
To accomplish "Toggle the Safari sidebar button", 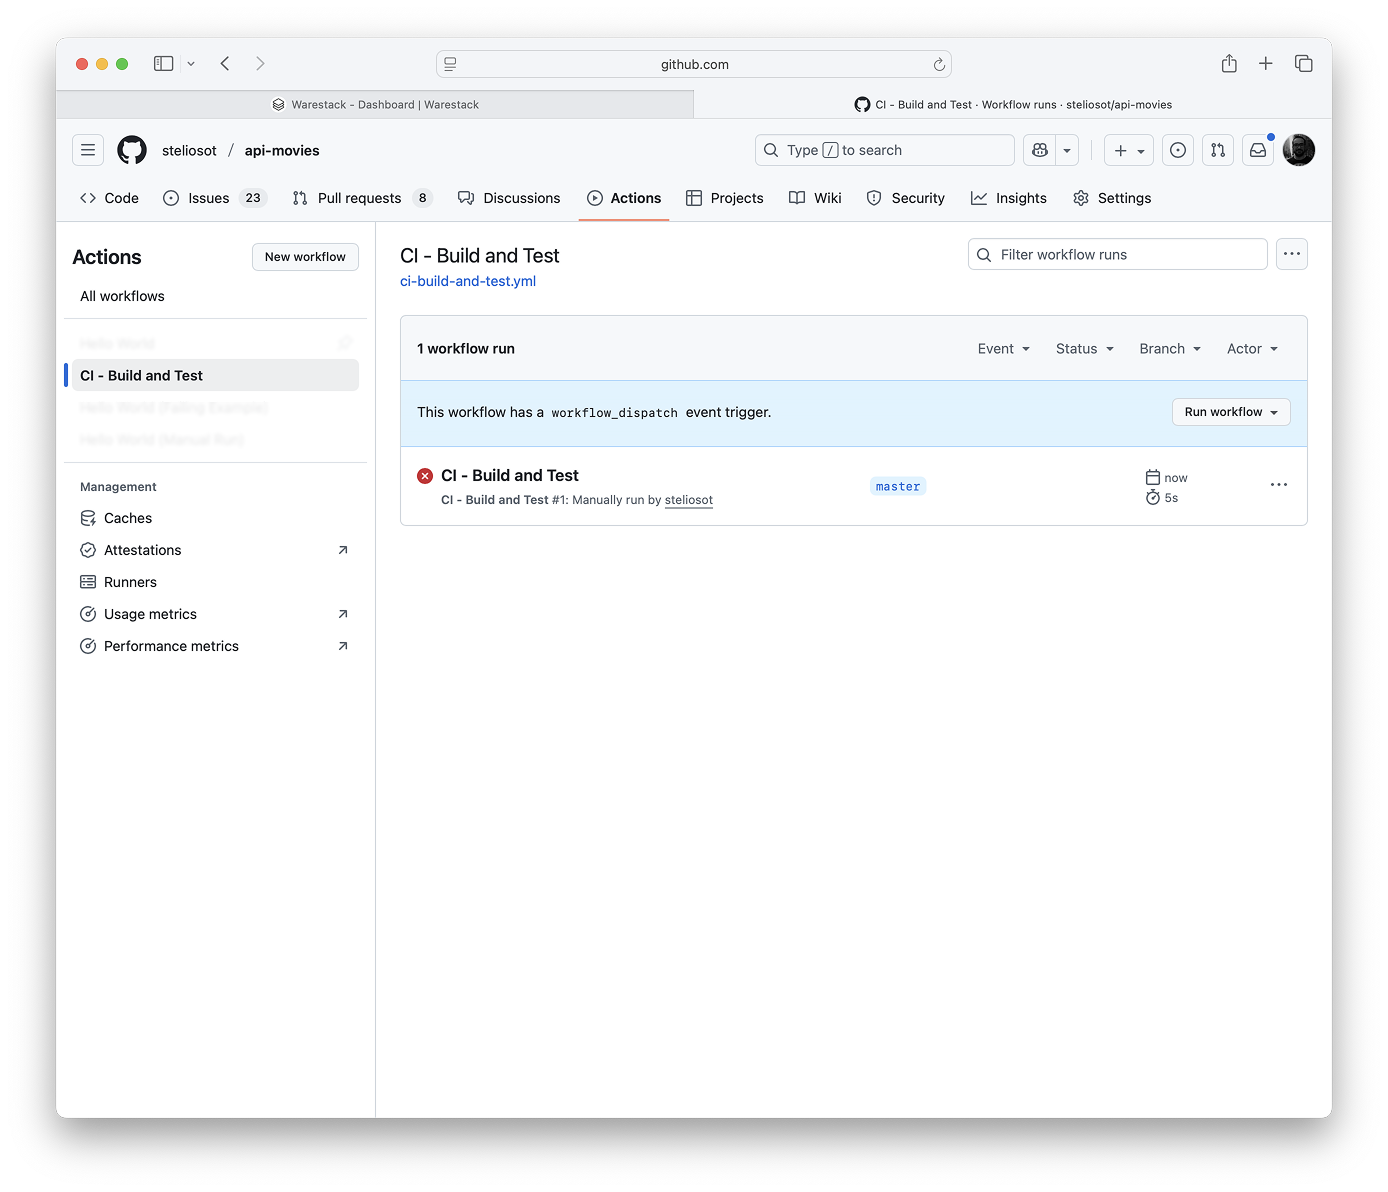I will [x=164, y=64].
